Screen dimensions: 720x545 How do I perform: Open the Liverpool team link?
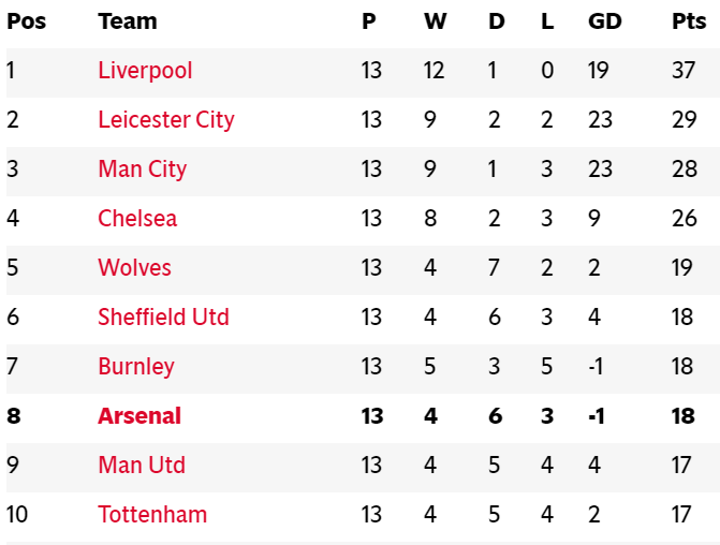click(145, 71)
